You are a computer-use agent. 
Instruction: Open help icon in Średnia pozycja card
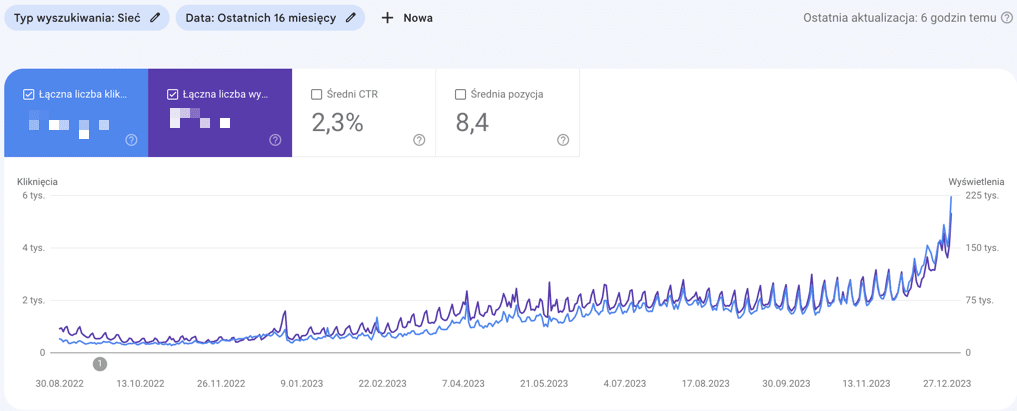563,140
